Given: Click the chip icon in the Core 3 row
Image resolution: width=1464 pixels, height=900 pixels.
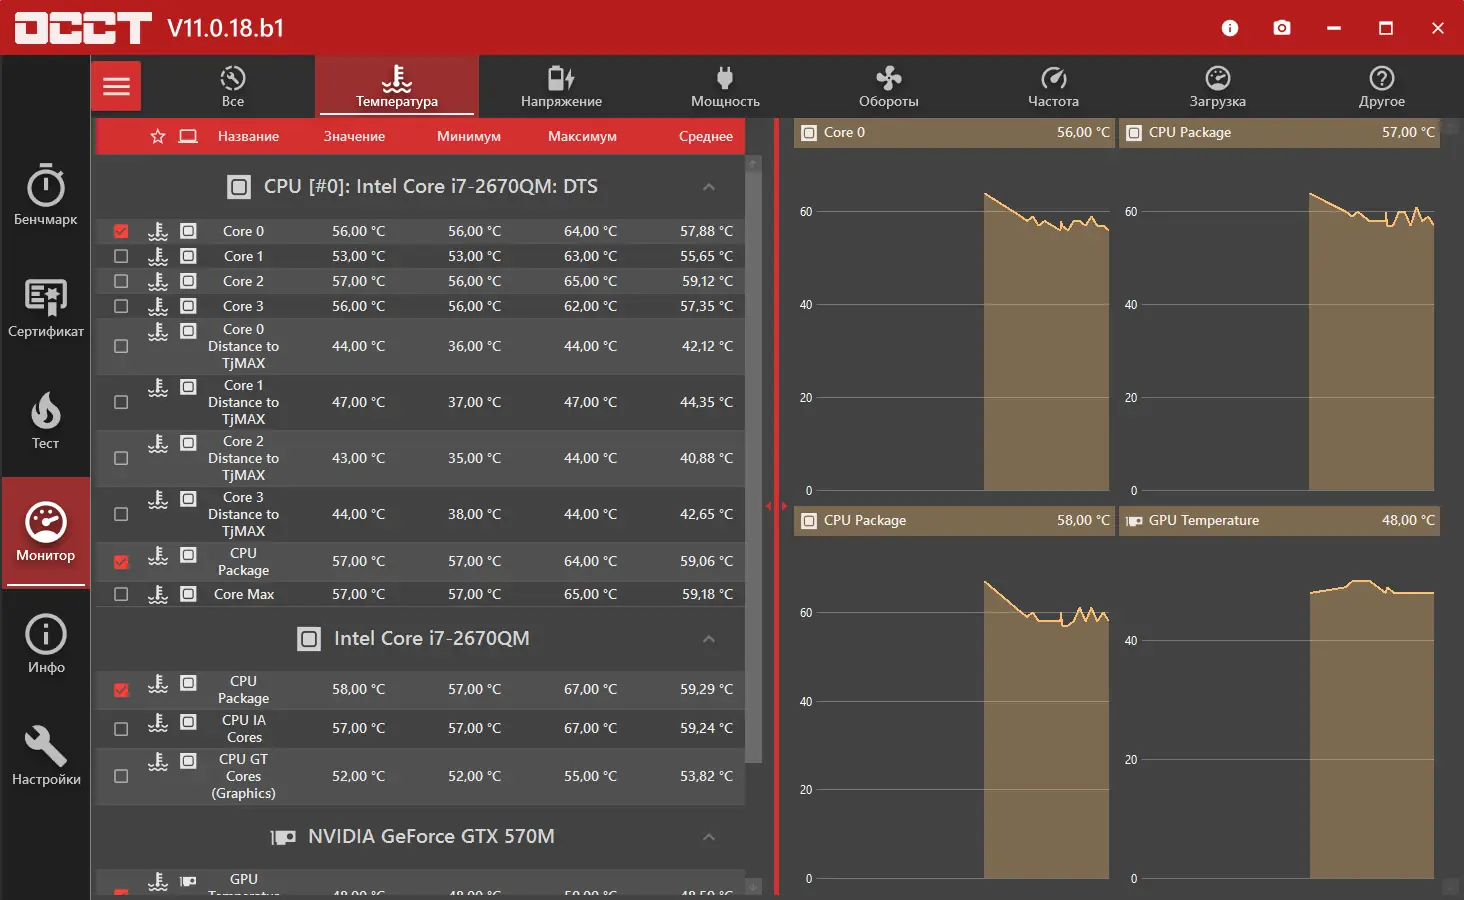Looking at the screenshot, I should 188,306.
